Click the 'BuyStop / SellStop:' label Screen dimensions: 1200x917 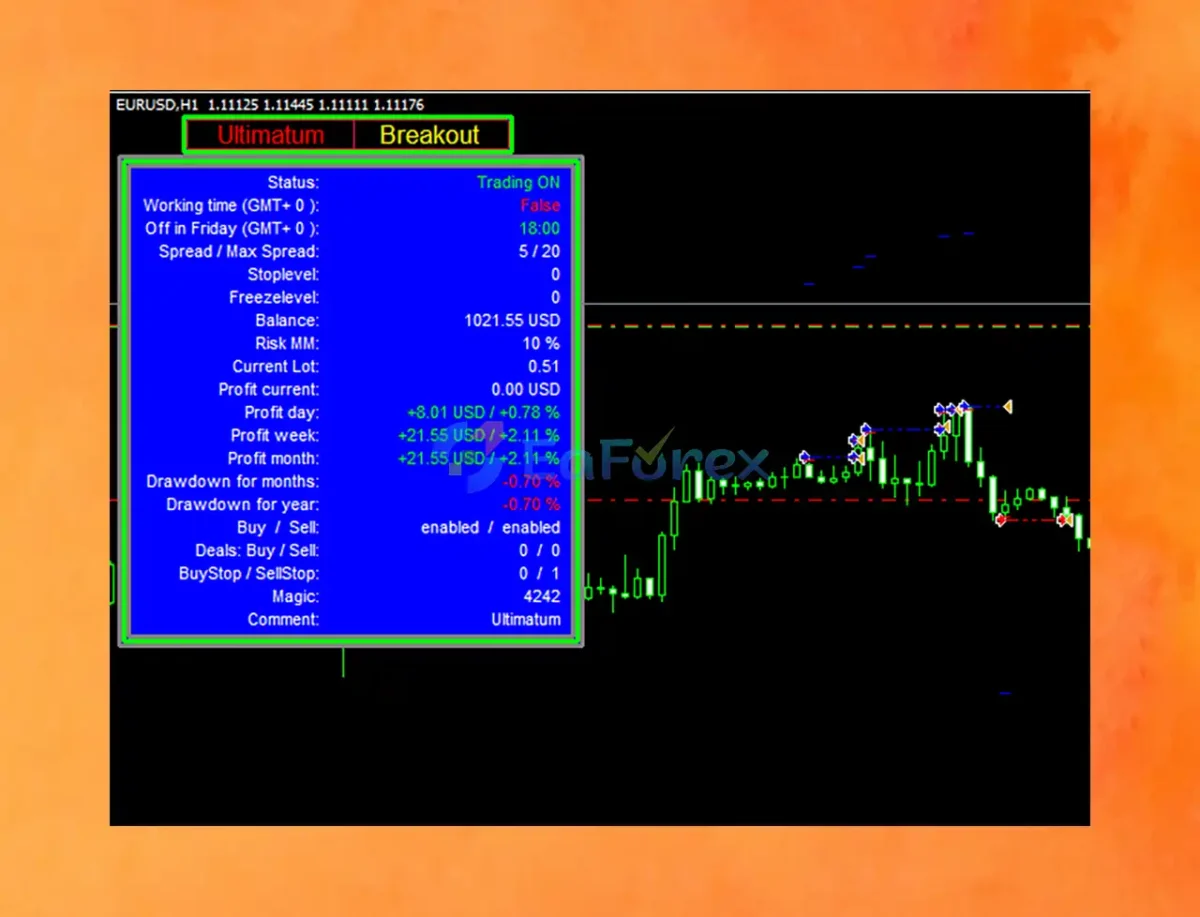click(x=249, y=573)
